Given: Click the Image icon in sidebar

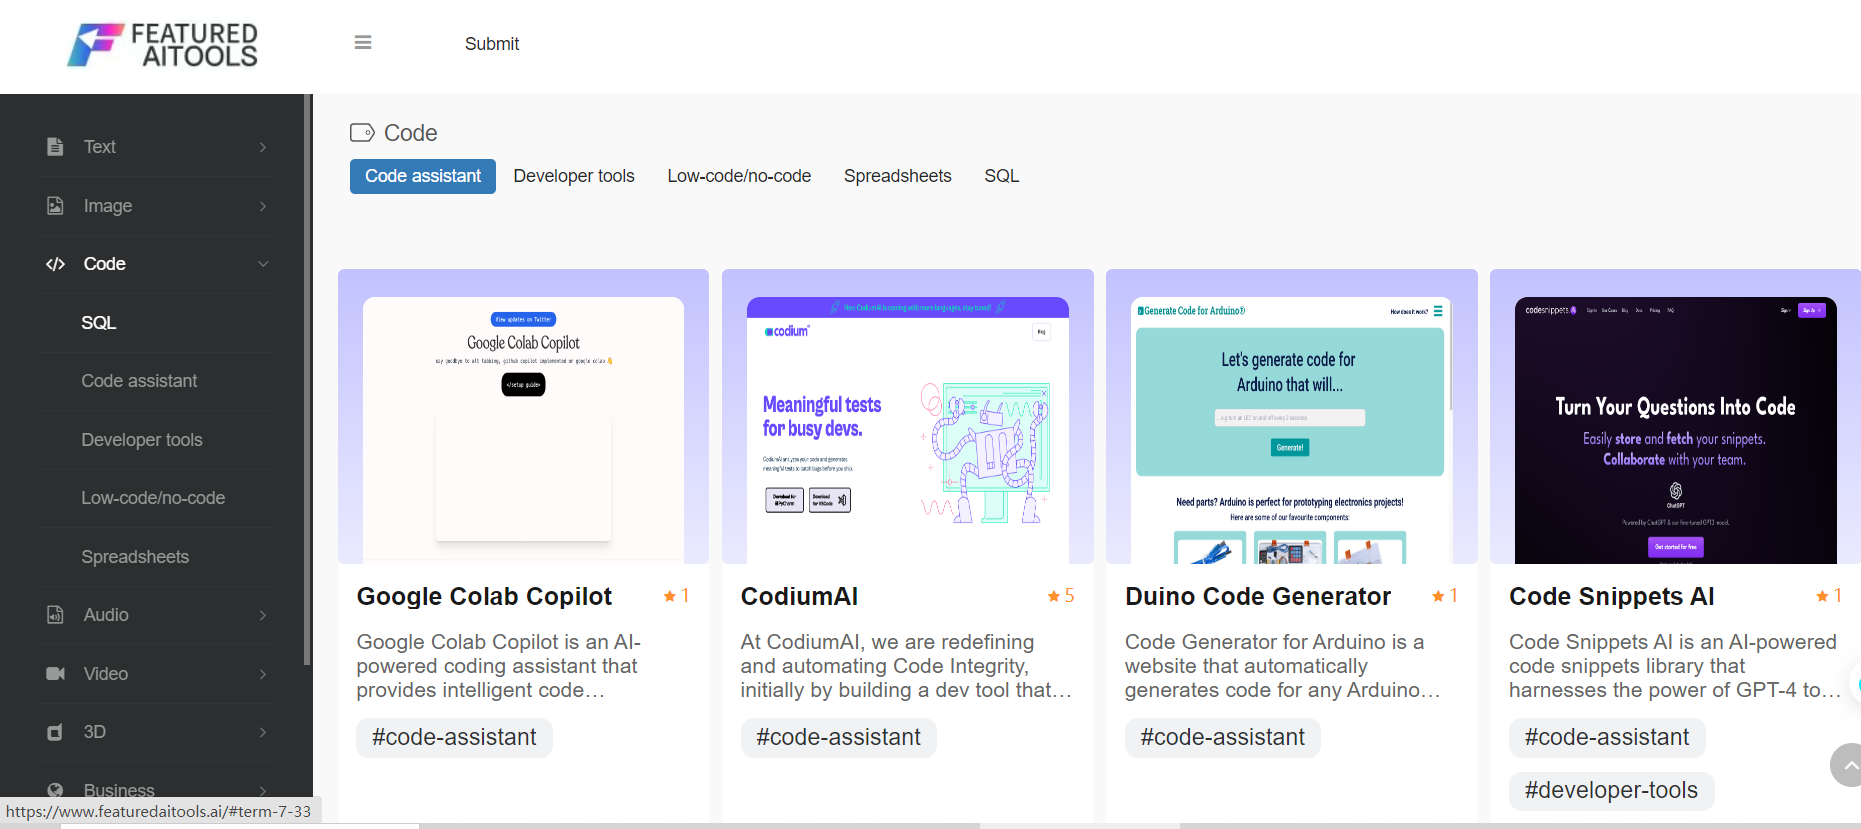Looking at the screenshot, I should pos(55,206).
